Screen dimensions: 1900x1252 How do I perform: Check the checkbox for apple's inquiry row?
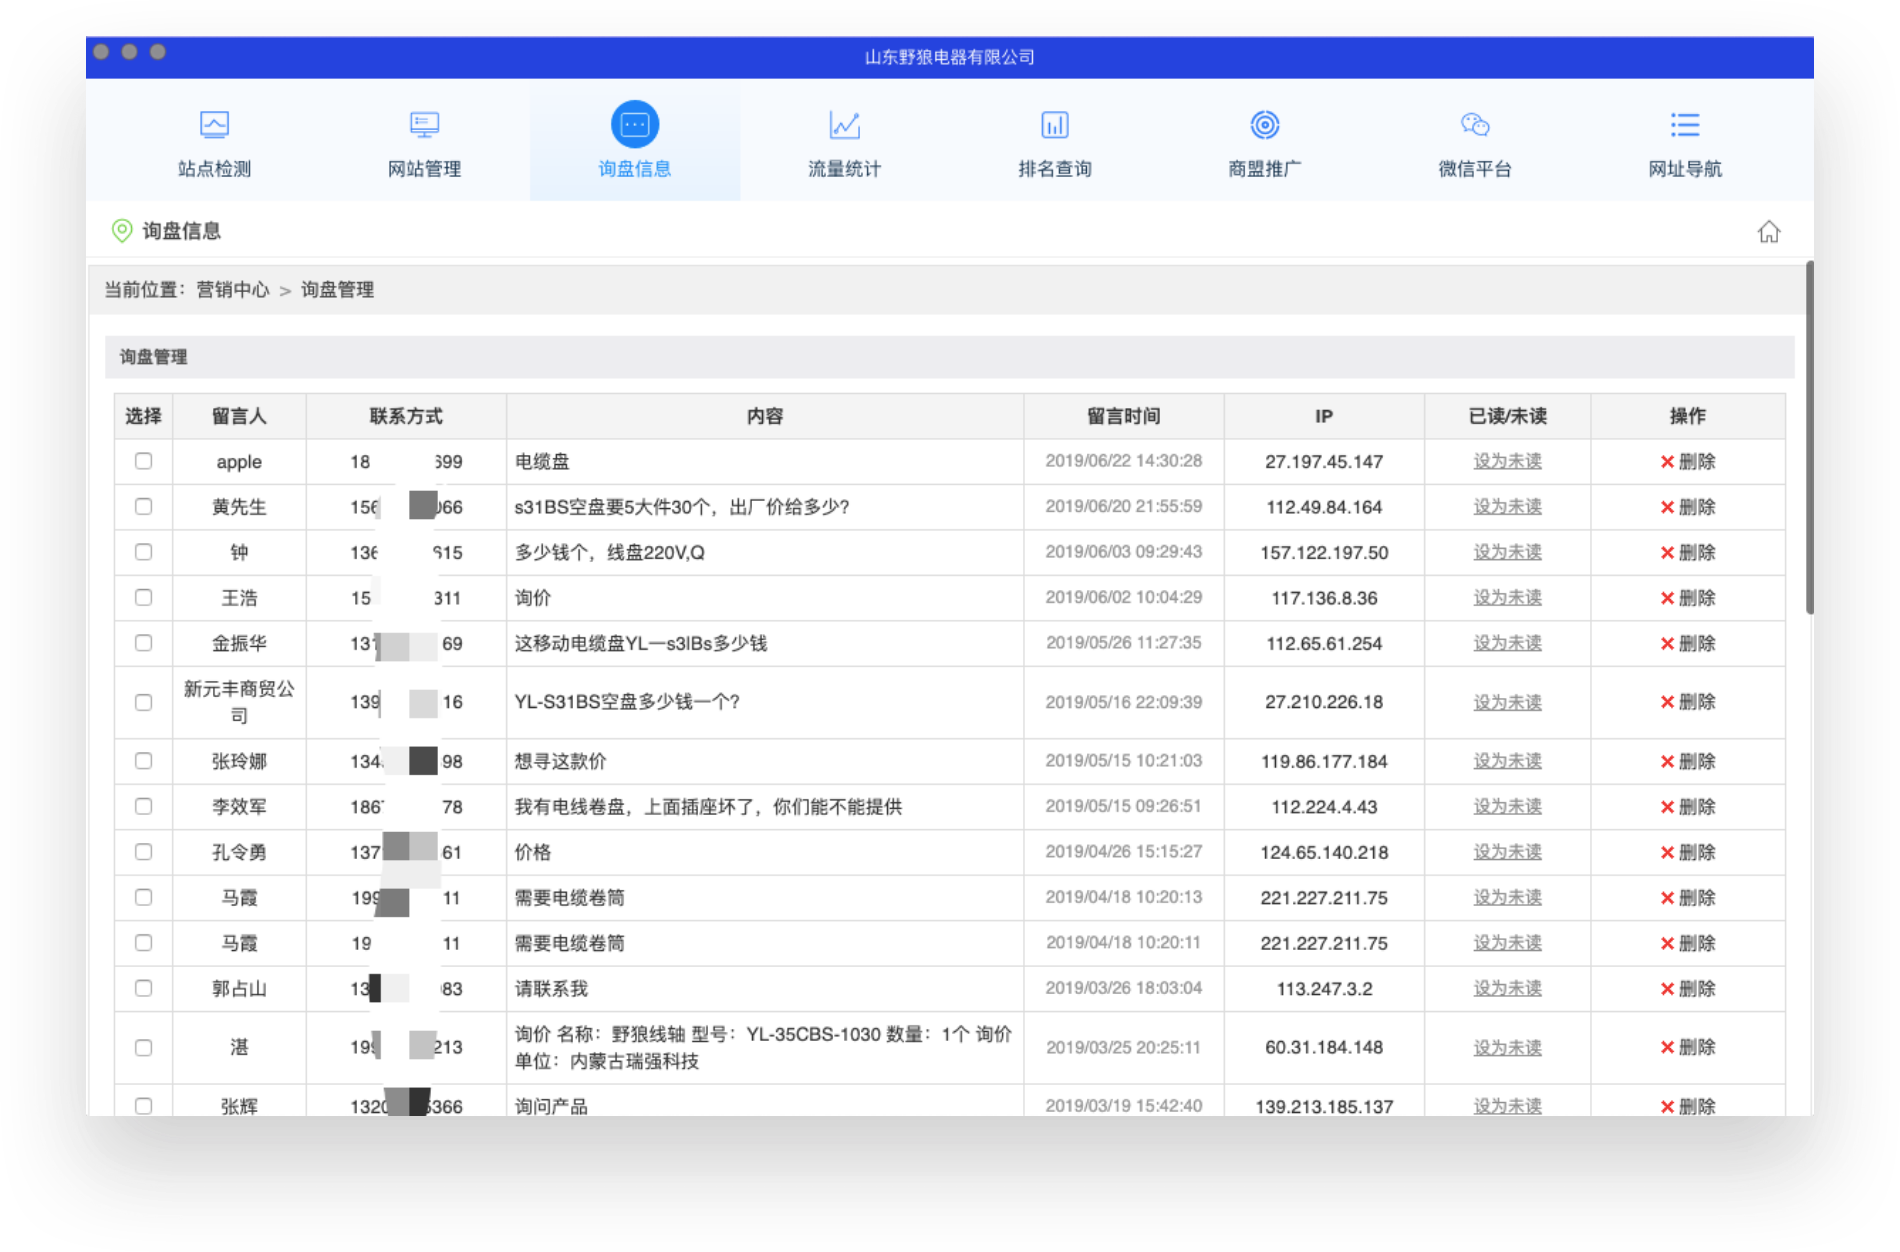[143, 461]
